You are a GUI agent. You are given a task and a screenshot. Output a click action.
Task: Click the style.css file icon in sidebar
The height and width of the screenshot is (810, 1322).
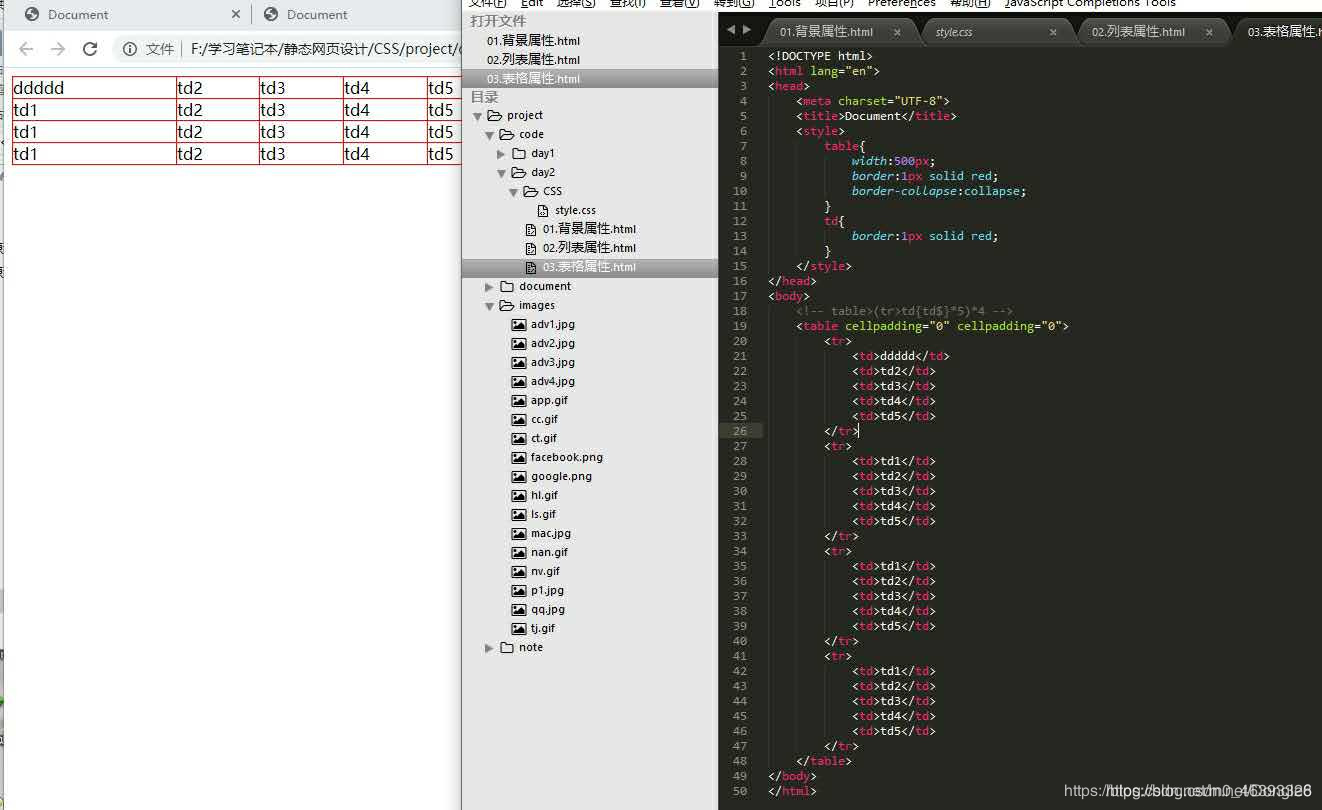[543, 211]
